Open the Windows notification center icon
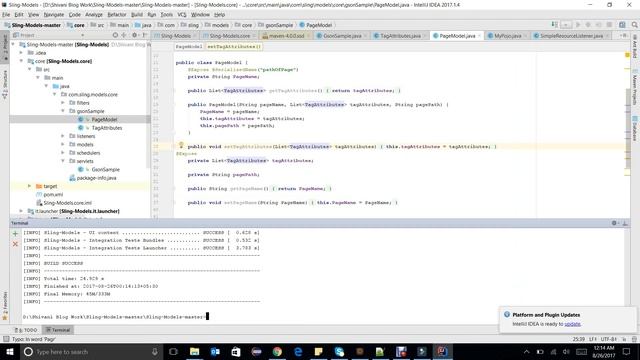 (x=627, y=351)
